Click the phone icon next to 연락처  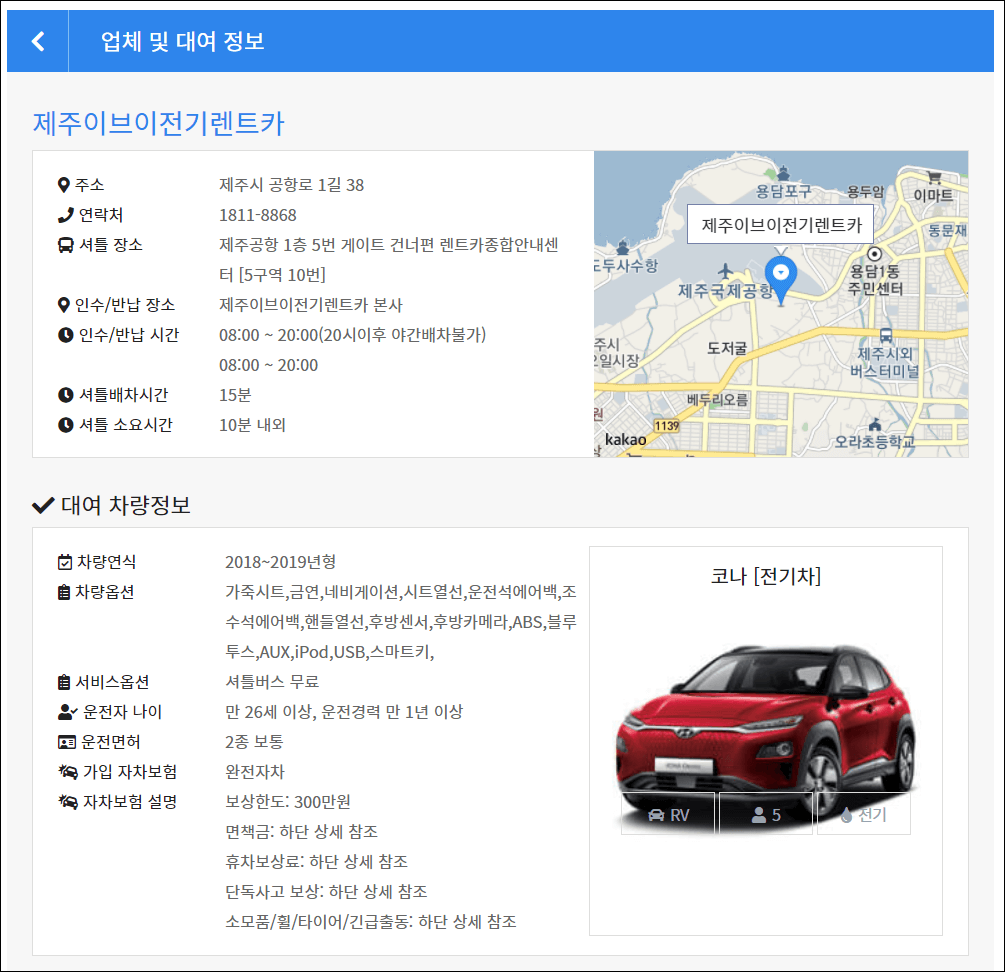[x=65, y=215]
